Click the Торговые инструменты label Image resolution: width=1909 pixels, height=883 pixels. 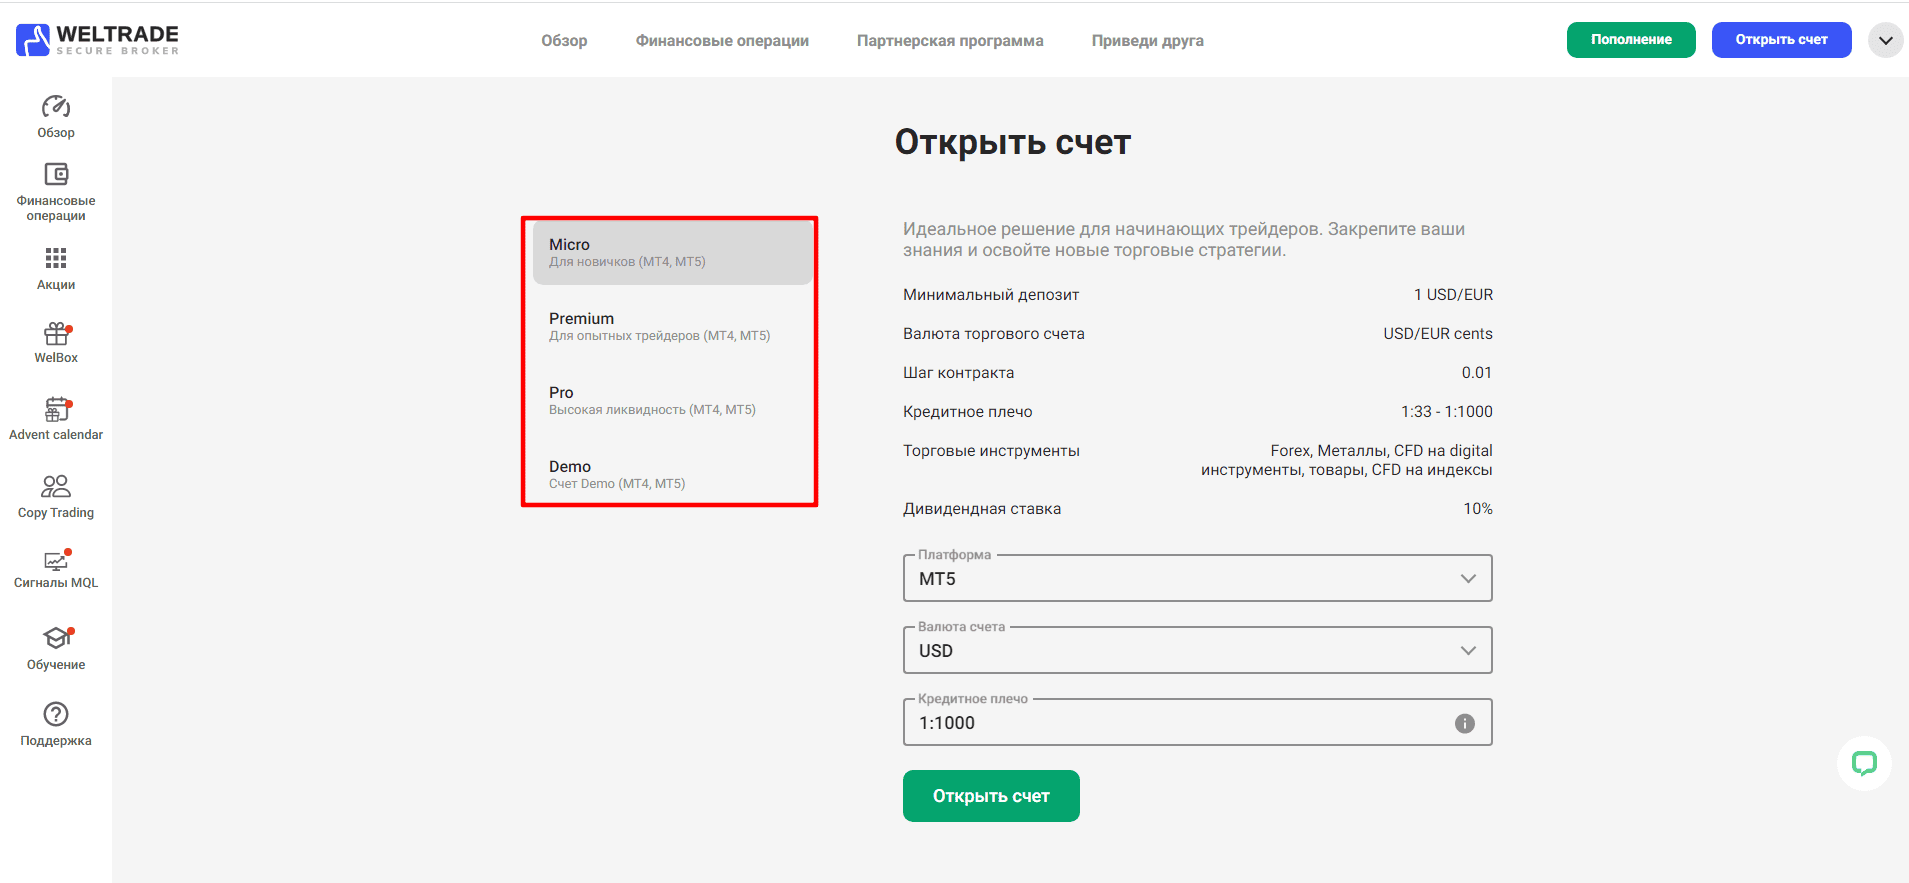point(991,451)
